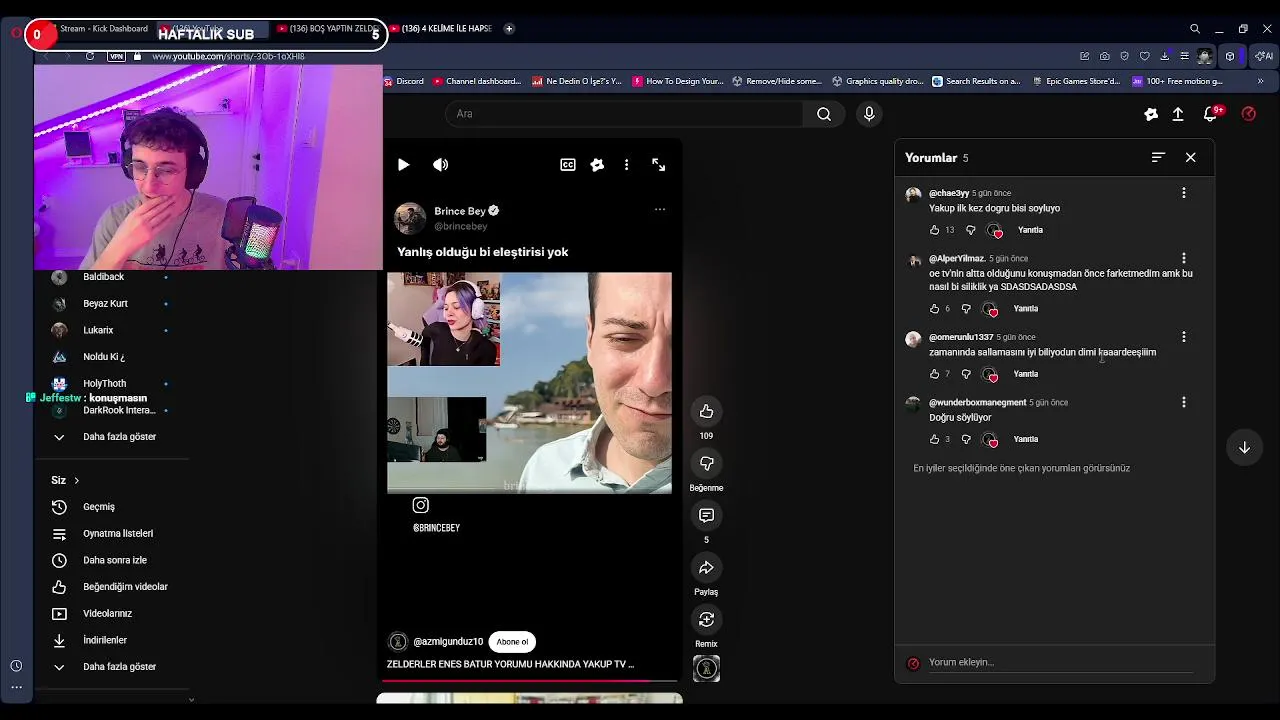The height and width of the screenshot is (720, 1280).
Task: Open options for @omerunlu1337's comment
Action: [x=1184, y=337]
